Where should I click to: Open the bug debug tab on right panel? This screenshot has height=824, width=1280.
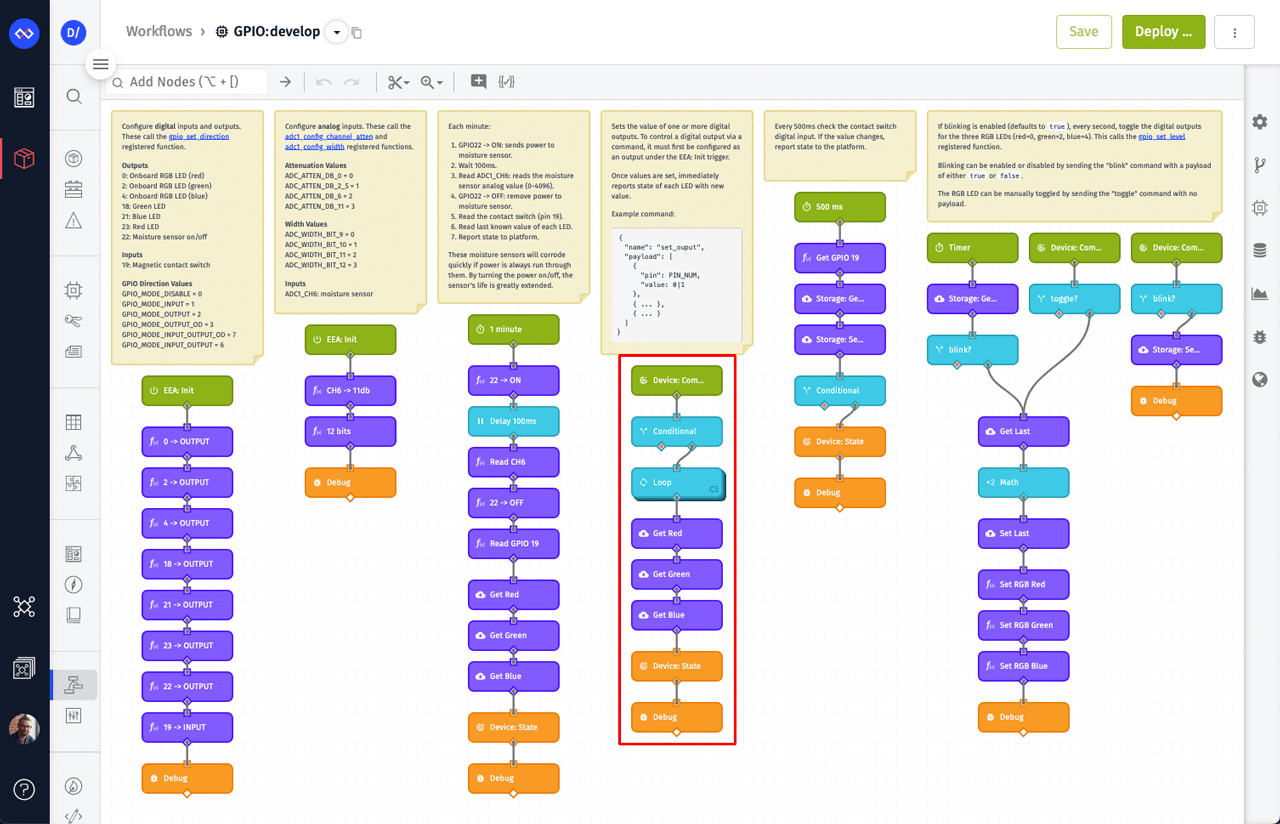tap(1260, 337)
